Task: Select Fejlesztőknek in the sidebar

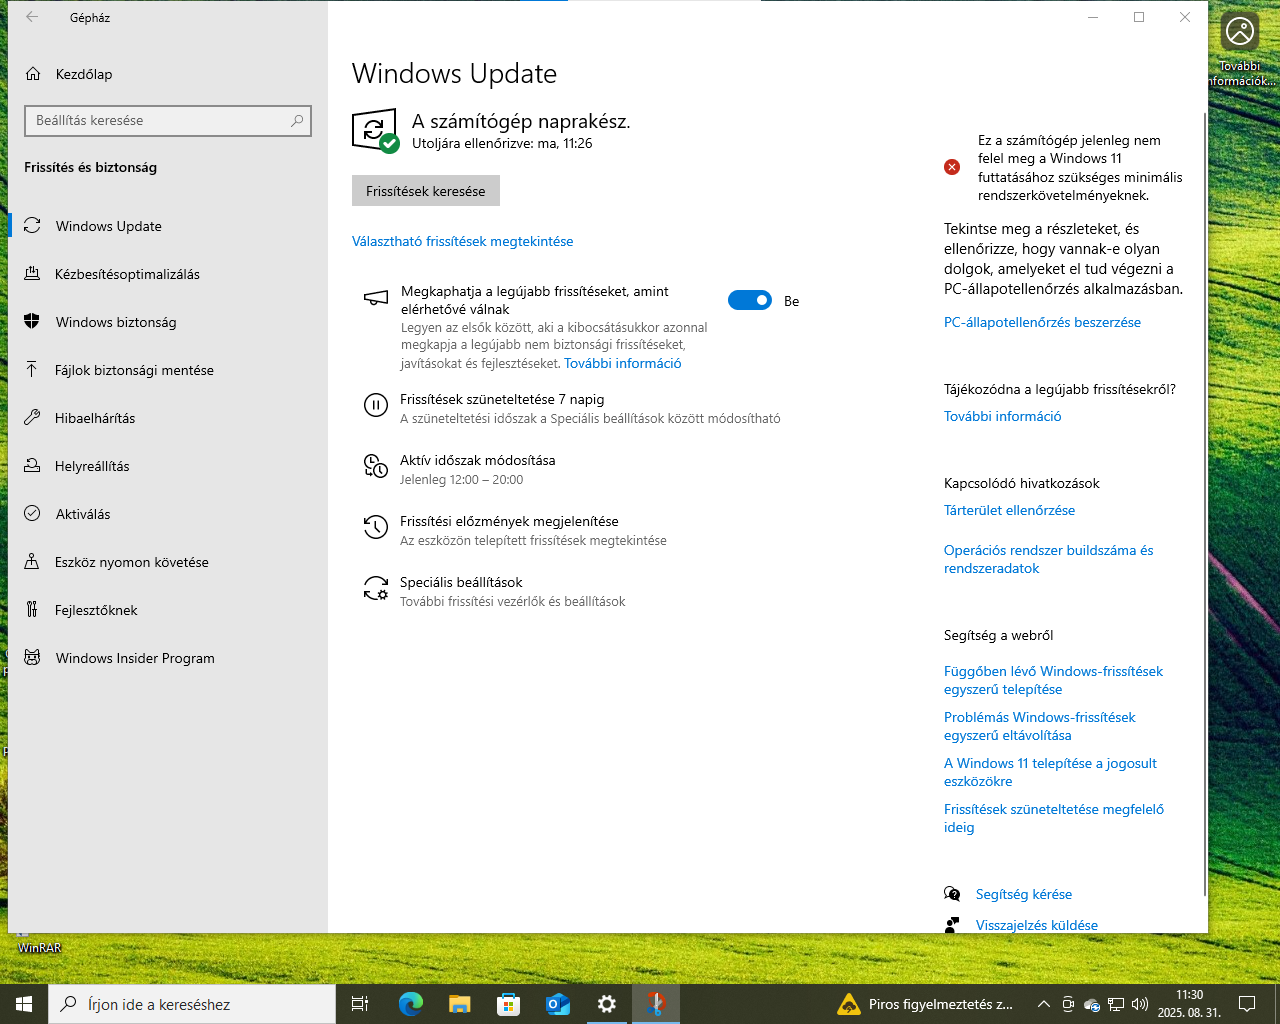Action: point(168,610)
